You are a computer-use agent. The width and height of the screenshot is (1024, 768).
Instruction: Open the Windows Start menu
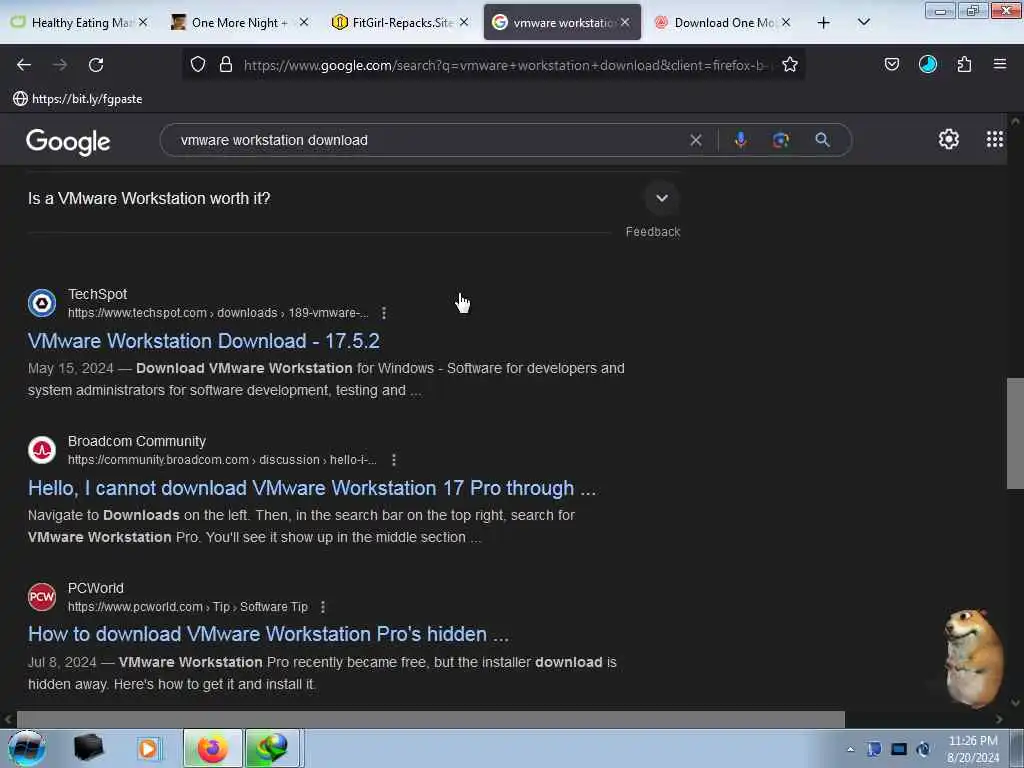[x=27, y=748]
